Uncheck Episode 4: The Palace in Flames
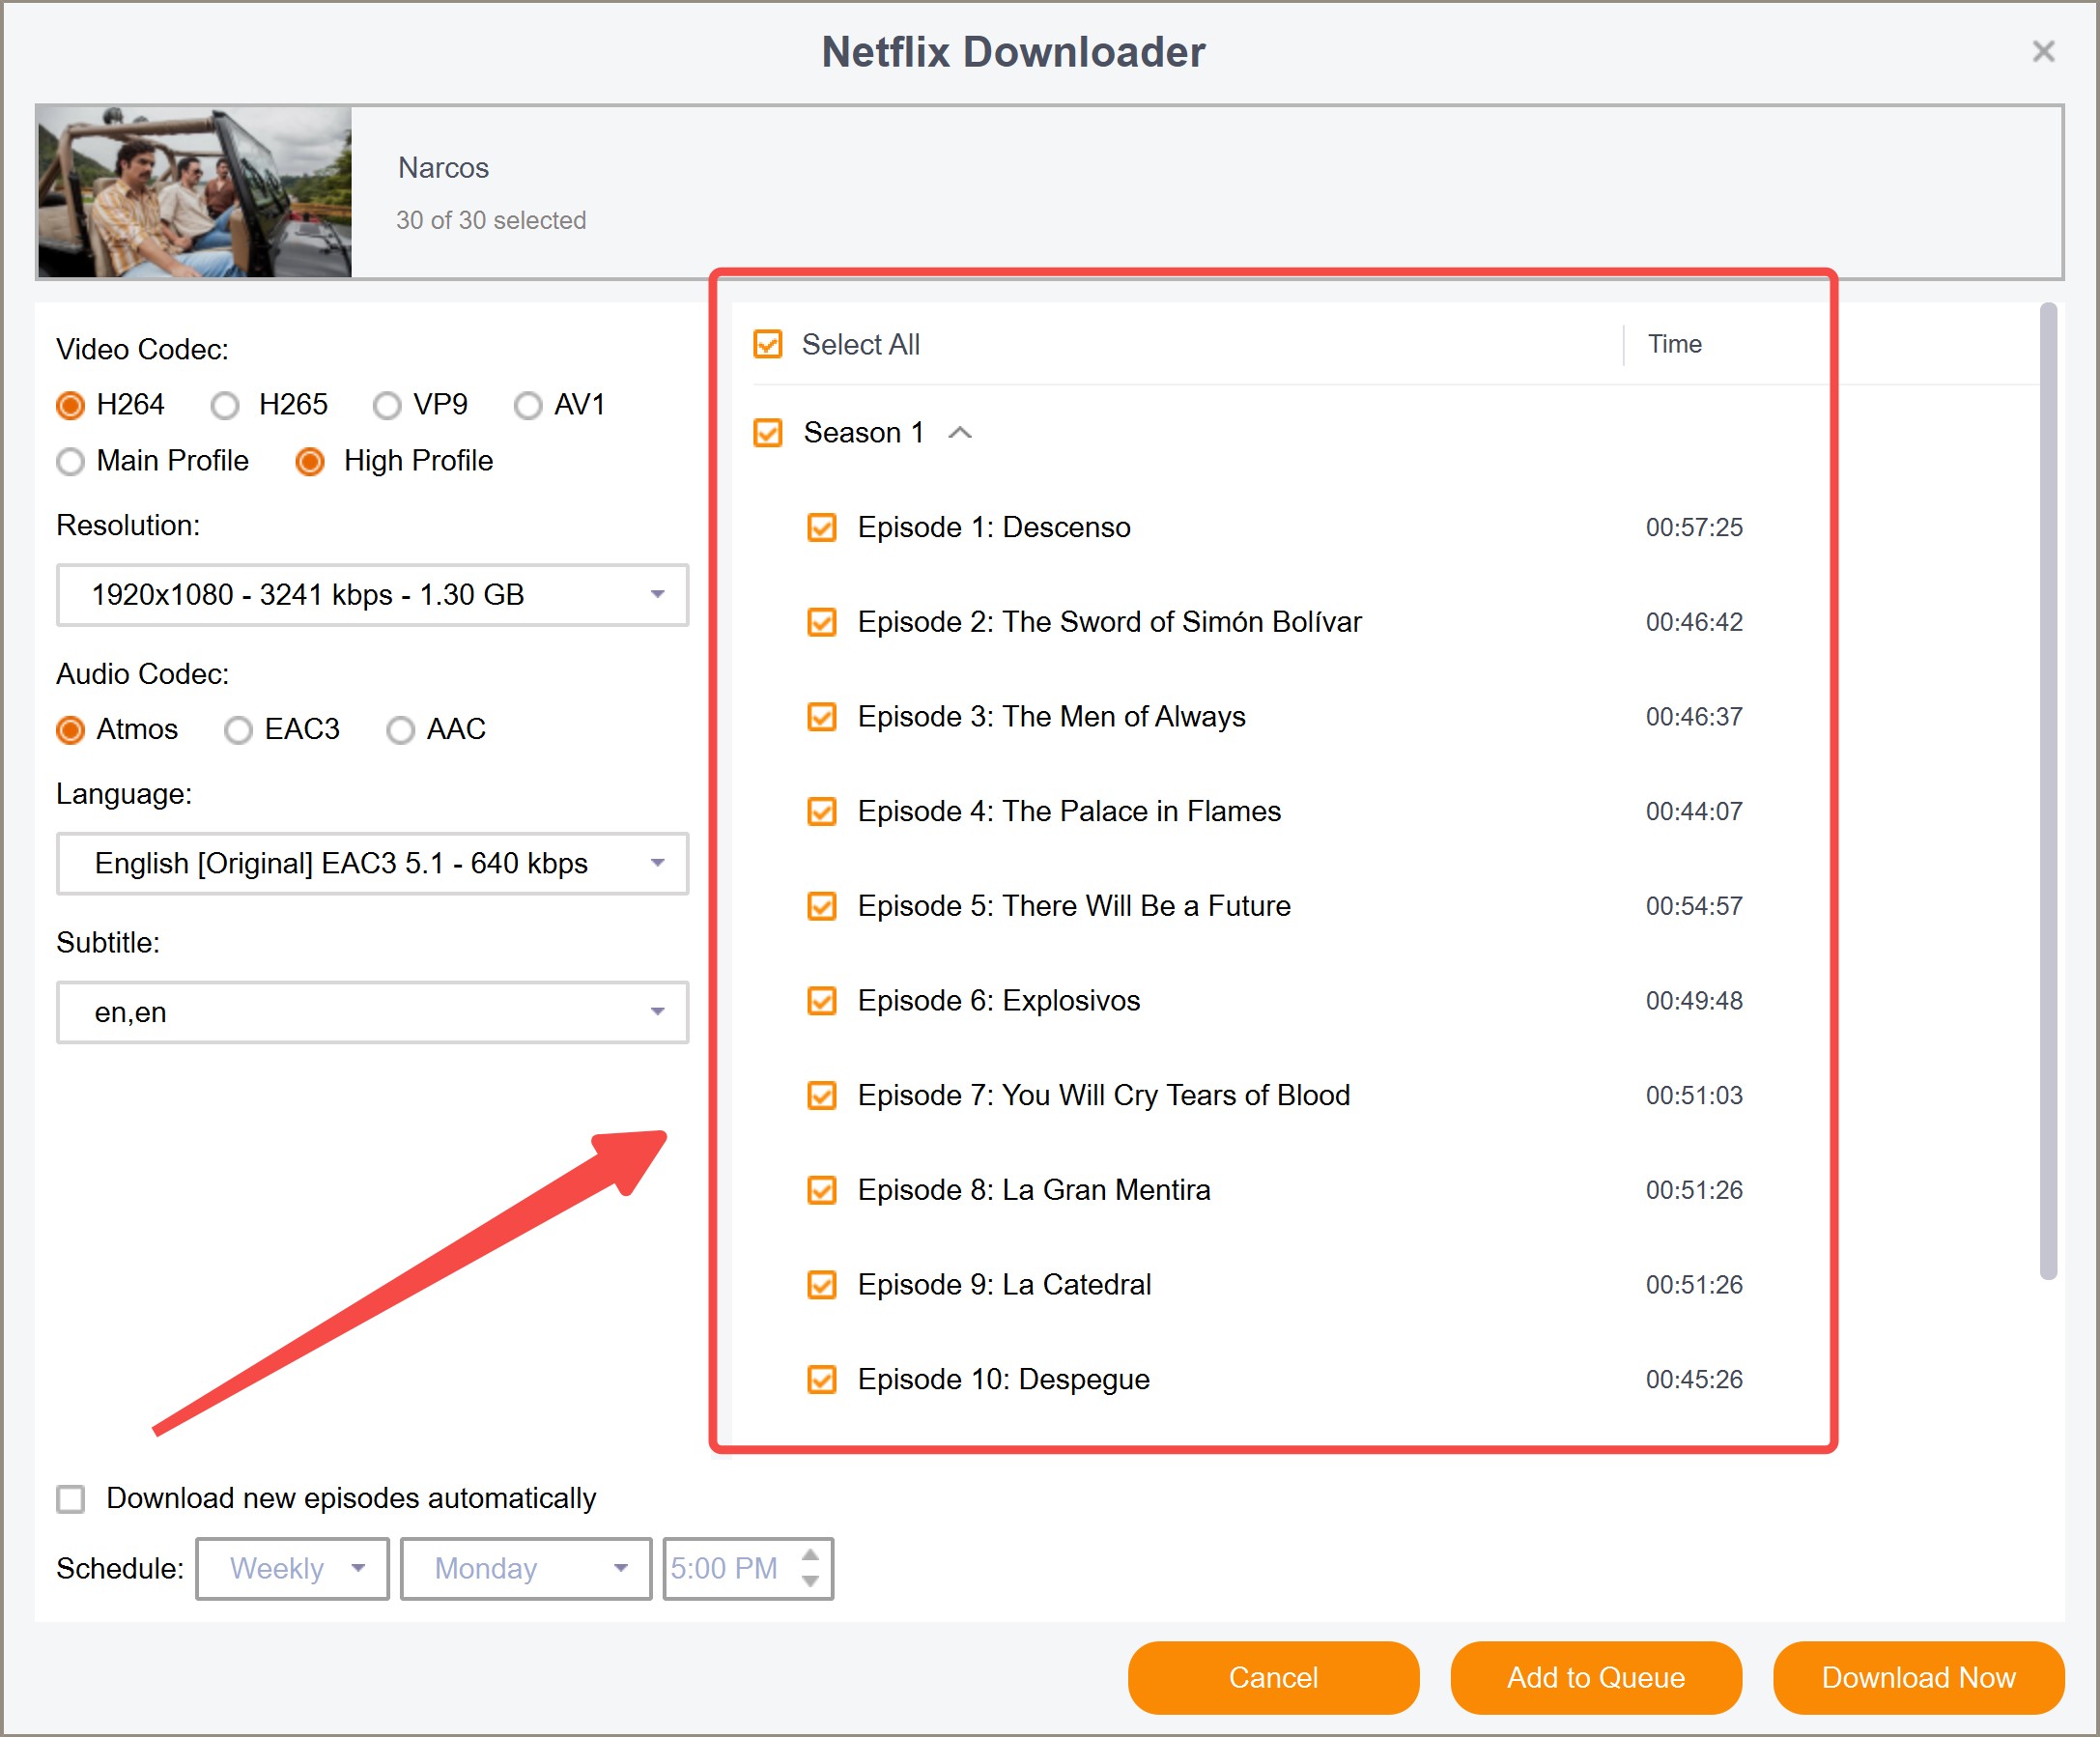This screenshot has width=2100, height=1737. click(822, 811)
